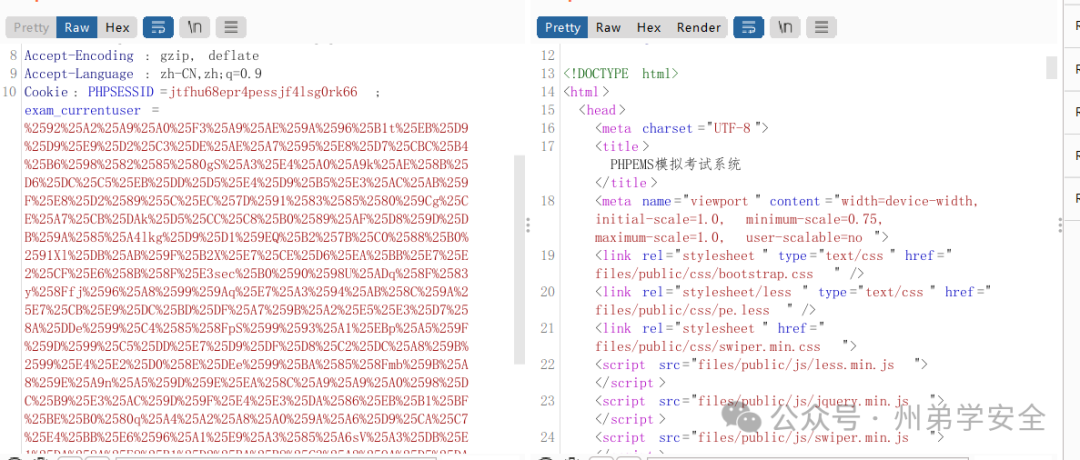The height and width of the screenshot is (460, 1080).
Task: Click the swiper.min.css file path
Action: (x=708, y=347)
